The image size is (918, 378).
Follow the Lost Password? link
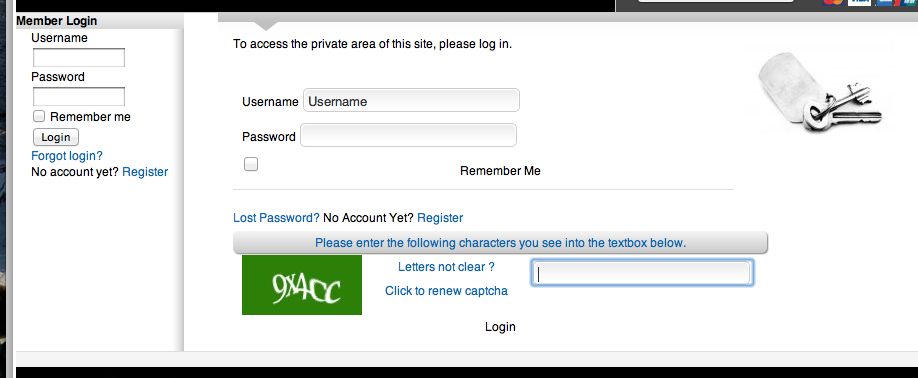coord(276,218)
